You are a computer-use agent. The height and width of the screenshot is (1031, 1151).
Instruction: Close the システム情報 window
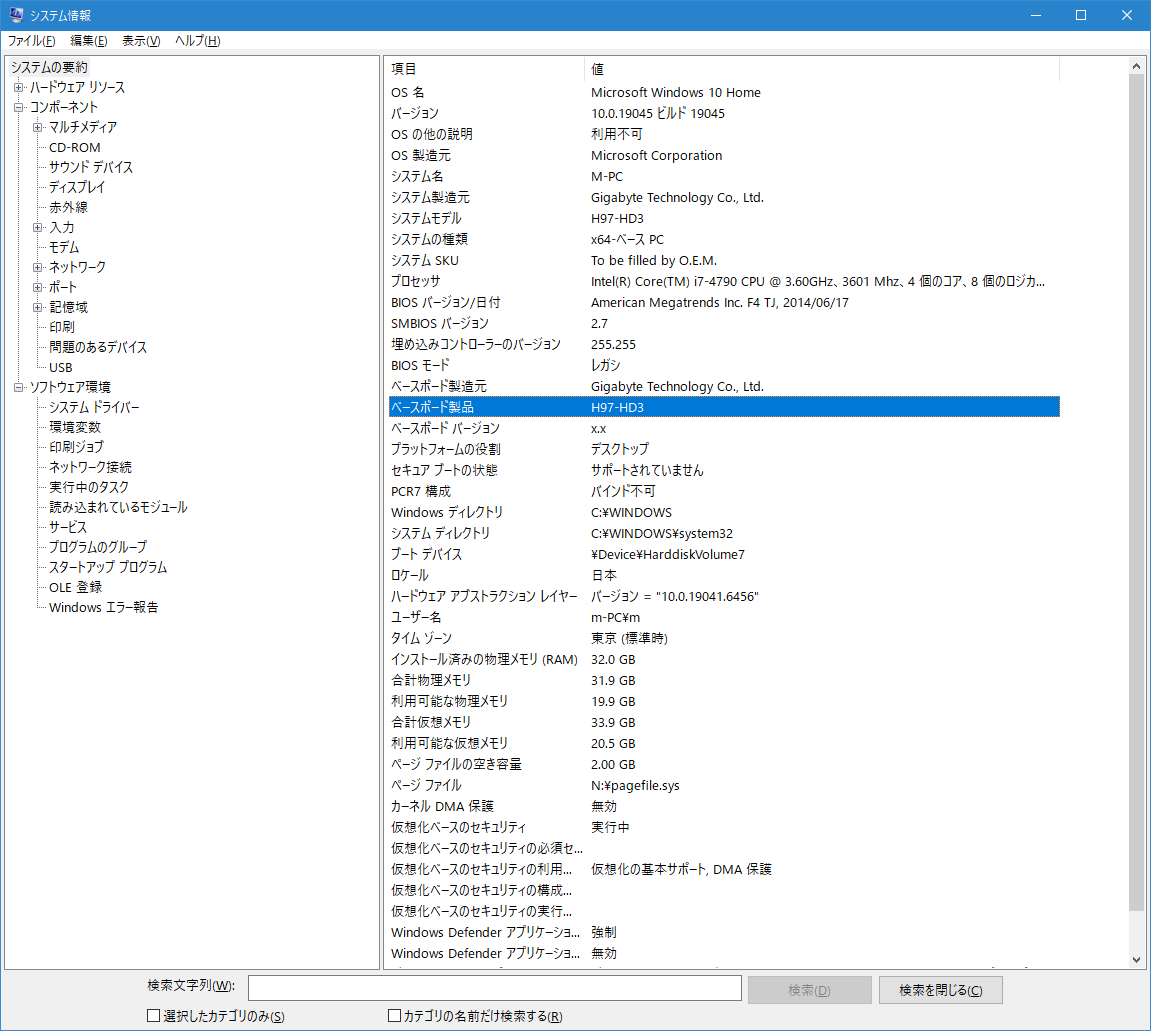pyautogui.click(x=1127, y=15)
